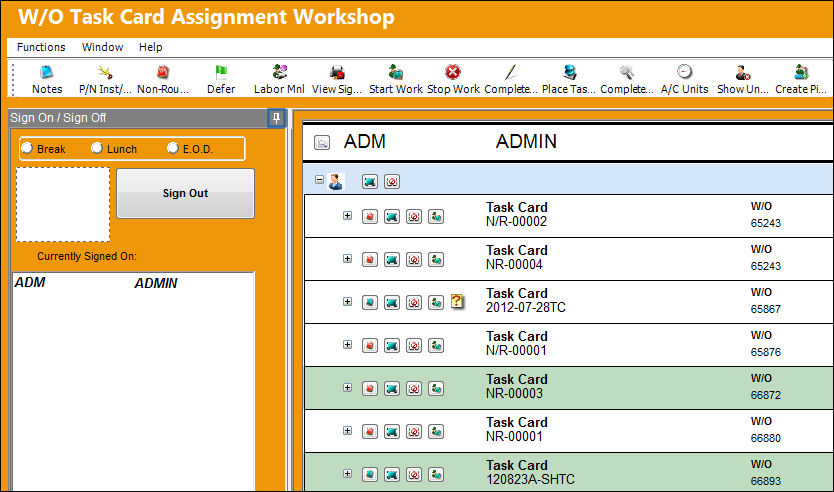Expand task card NR-00004
Image resolution: width=834 pixels, height=492 pixels.
tap(347, 258)
